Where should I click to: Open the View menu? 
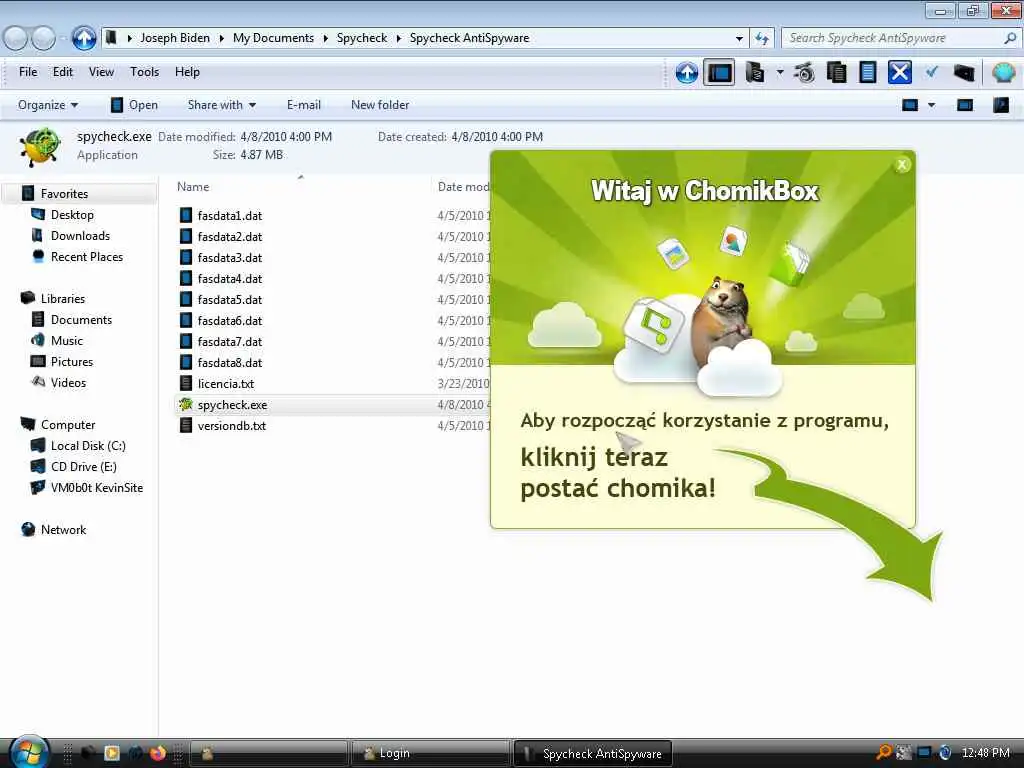[101, 72]
